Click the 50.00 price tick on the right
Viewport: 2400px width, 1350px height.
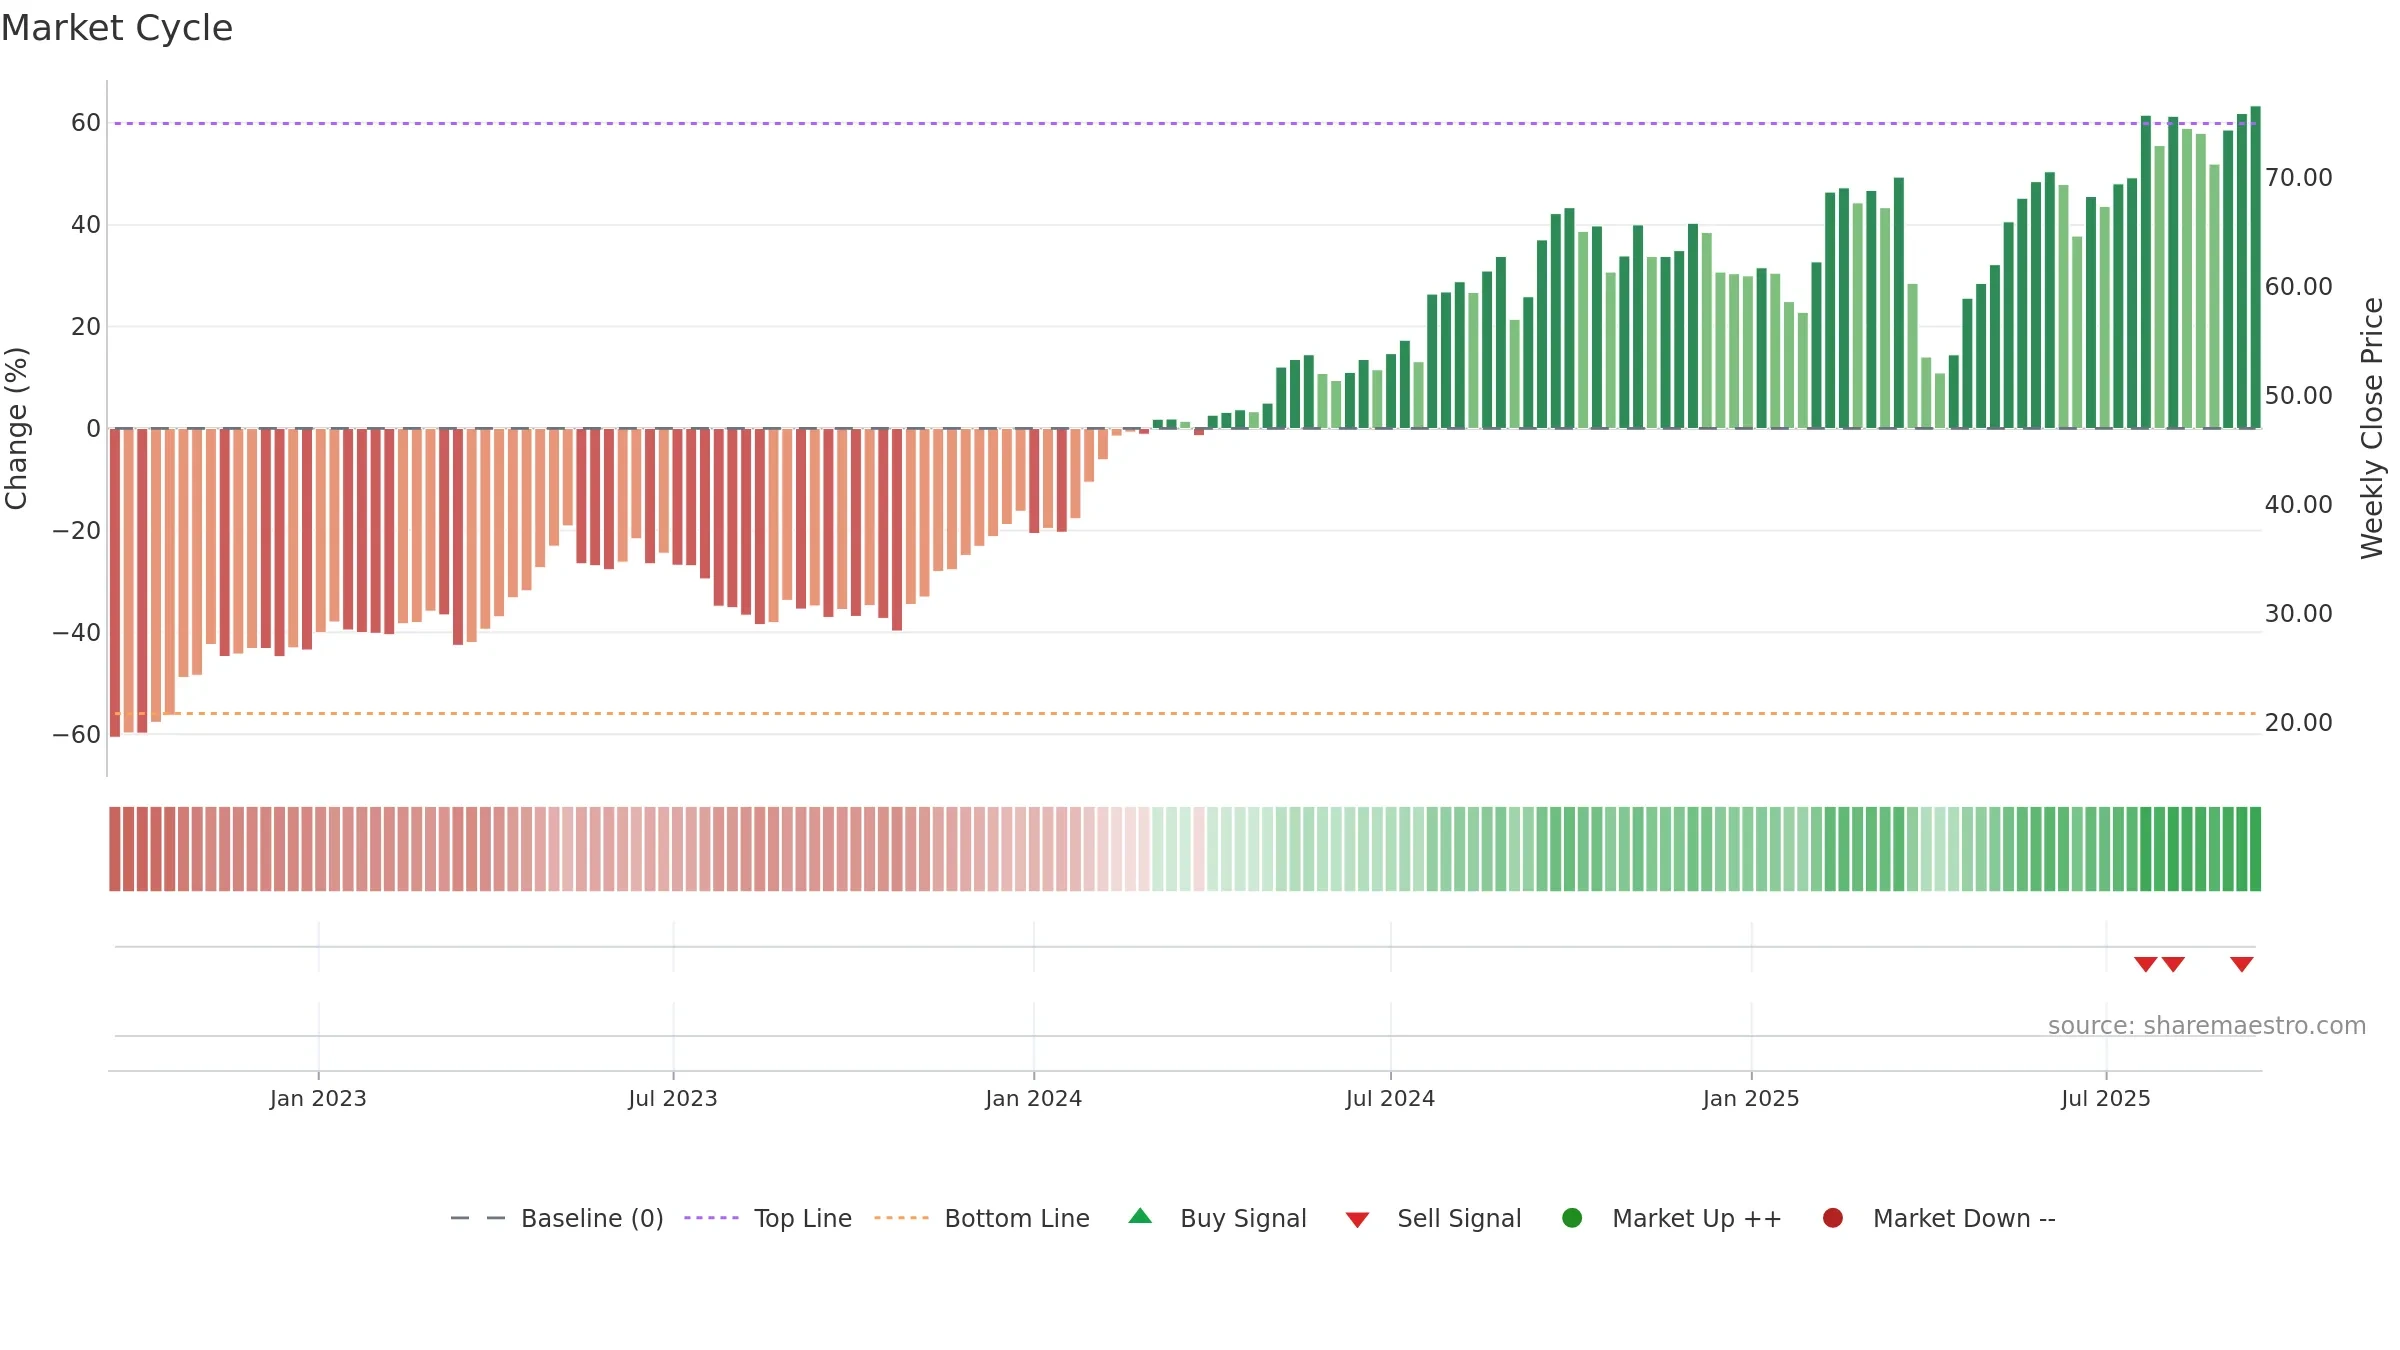click(x=2298, y=396)
